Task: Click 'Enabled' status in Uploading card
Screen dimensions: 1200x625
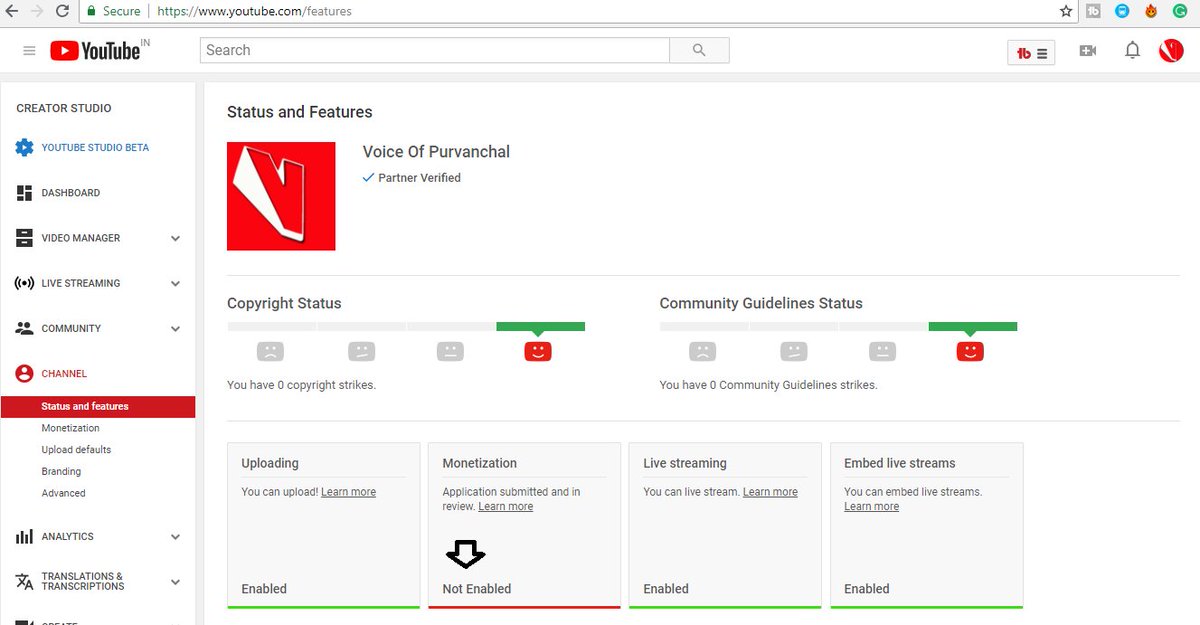Action: [264, 589]
